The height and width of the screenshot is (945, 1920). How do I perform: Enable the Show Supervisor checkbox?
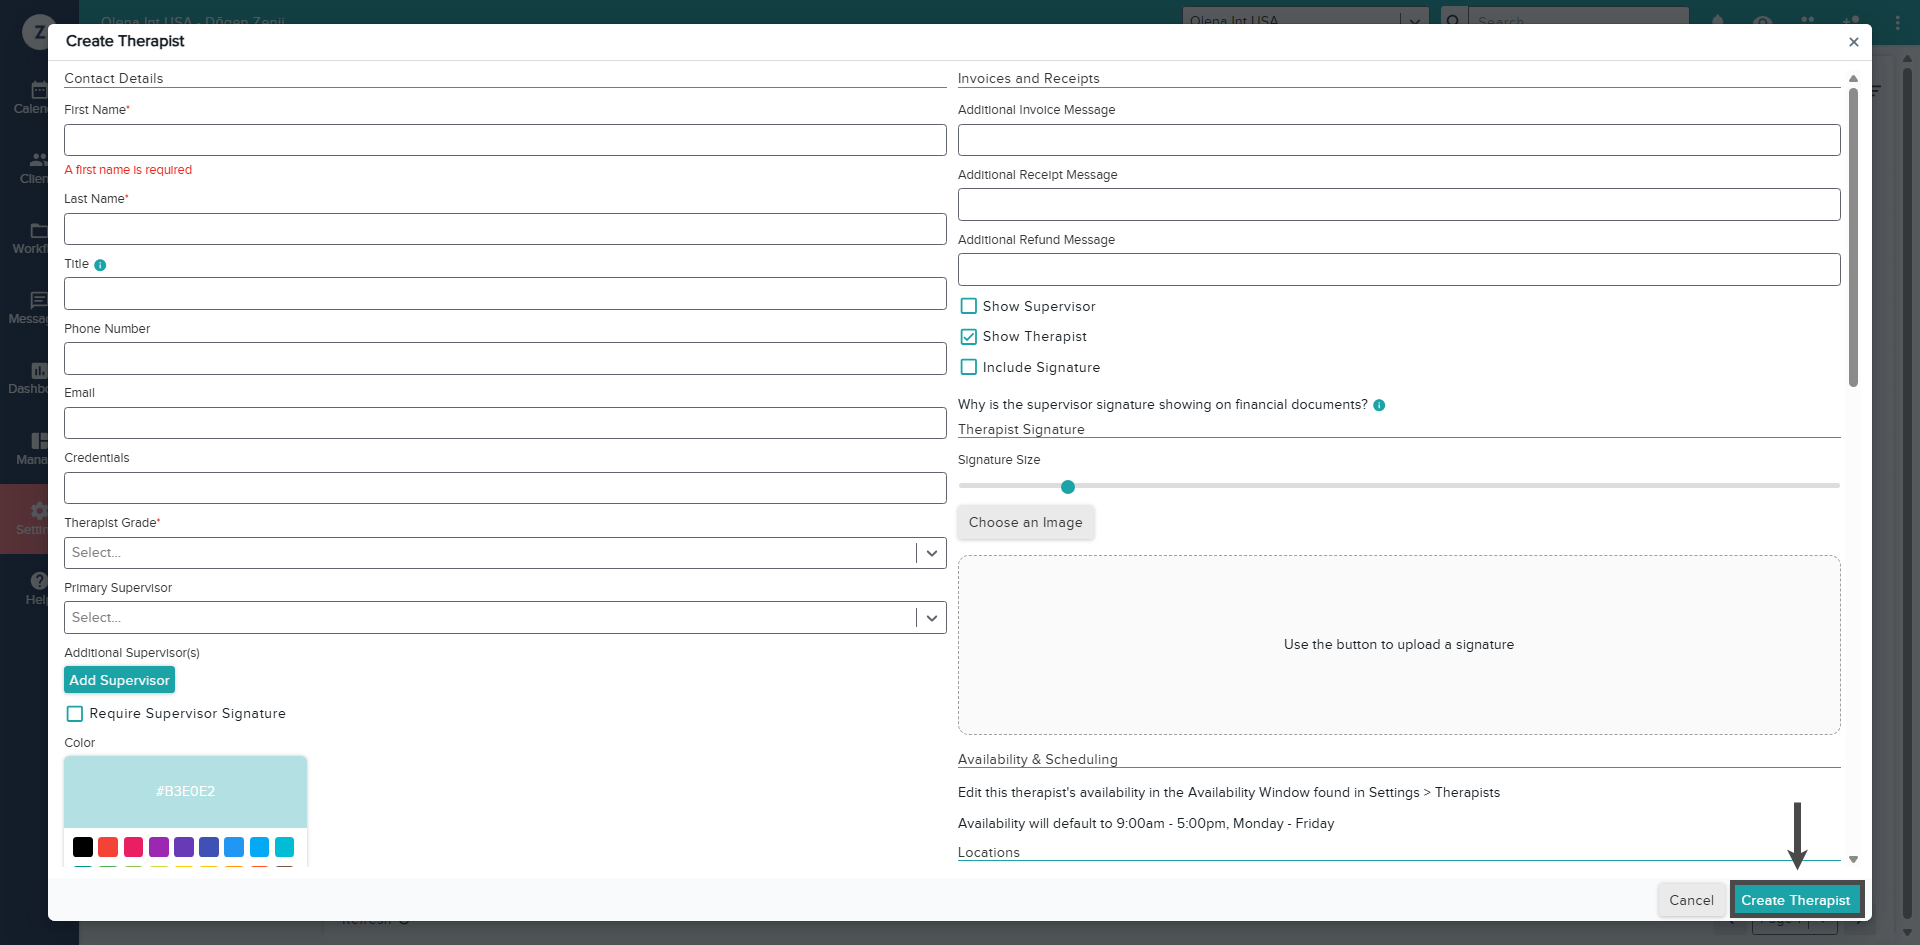[x=968, y=306]
